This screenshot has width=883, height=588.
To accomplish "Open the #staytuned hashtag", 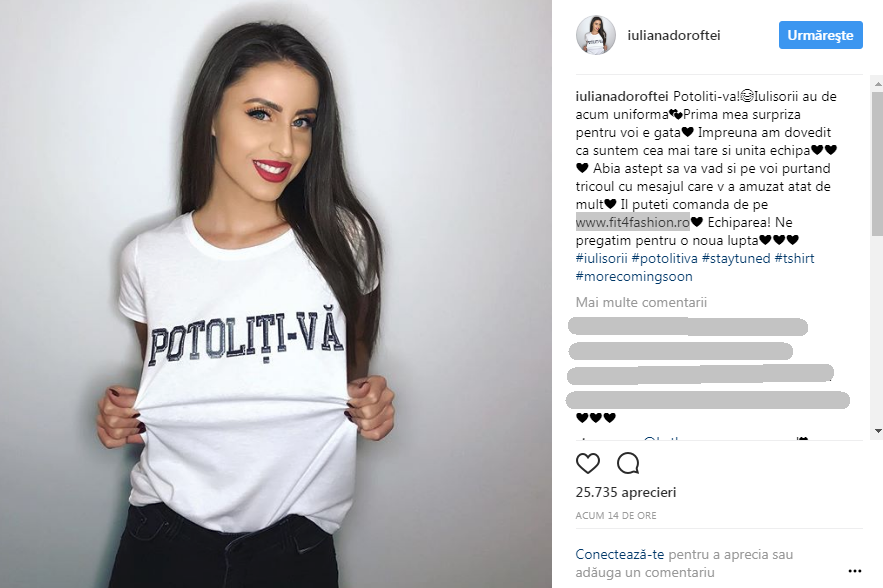I will pos(735,259).
